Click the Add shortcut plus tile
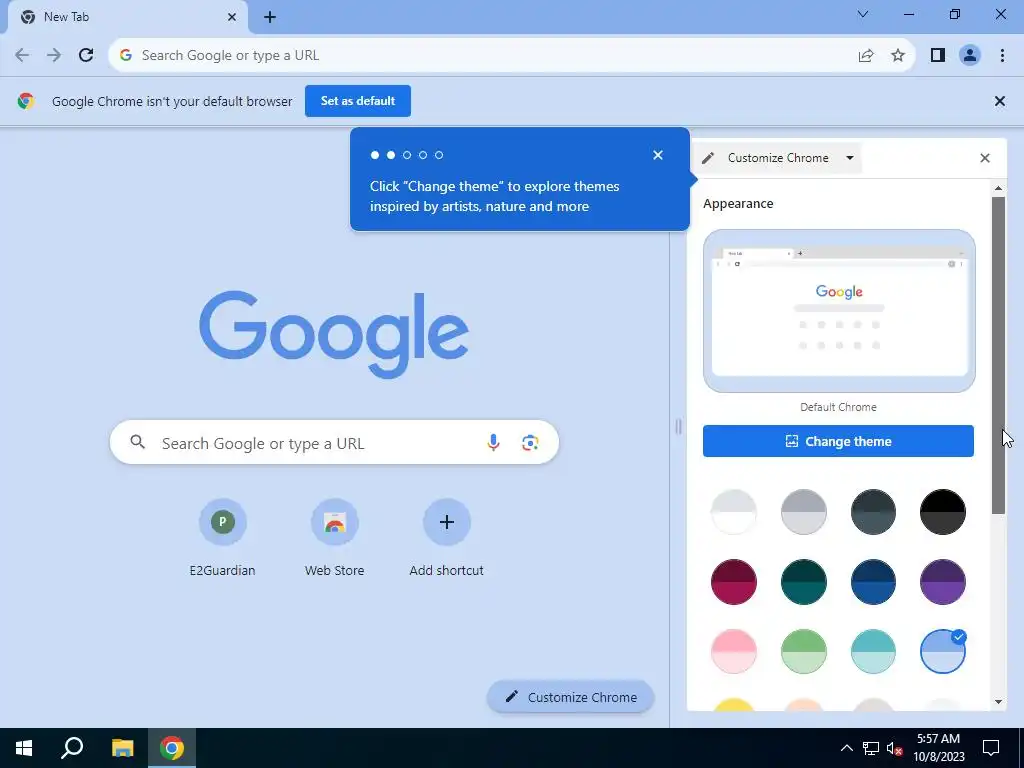1024x768 pixels. [447, 522]
